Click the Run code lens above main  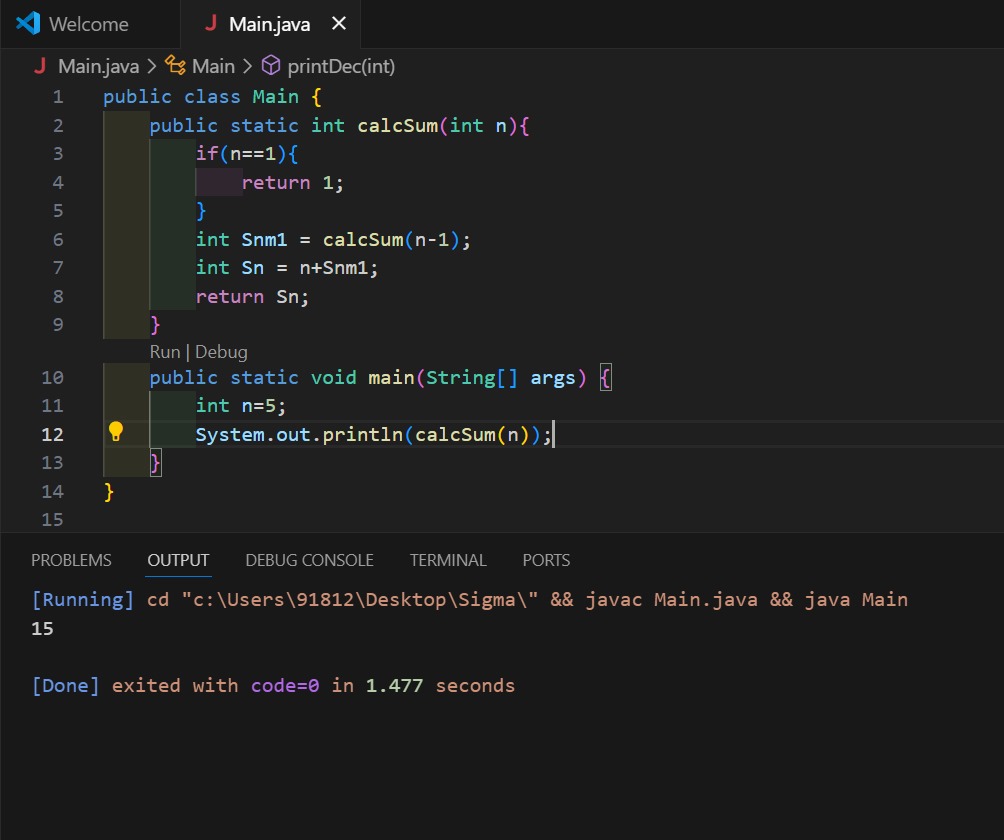point(165,352)
